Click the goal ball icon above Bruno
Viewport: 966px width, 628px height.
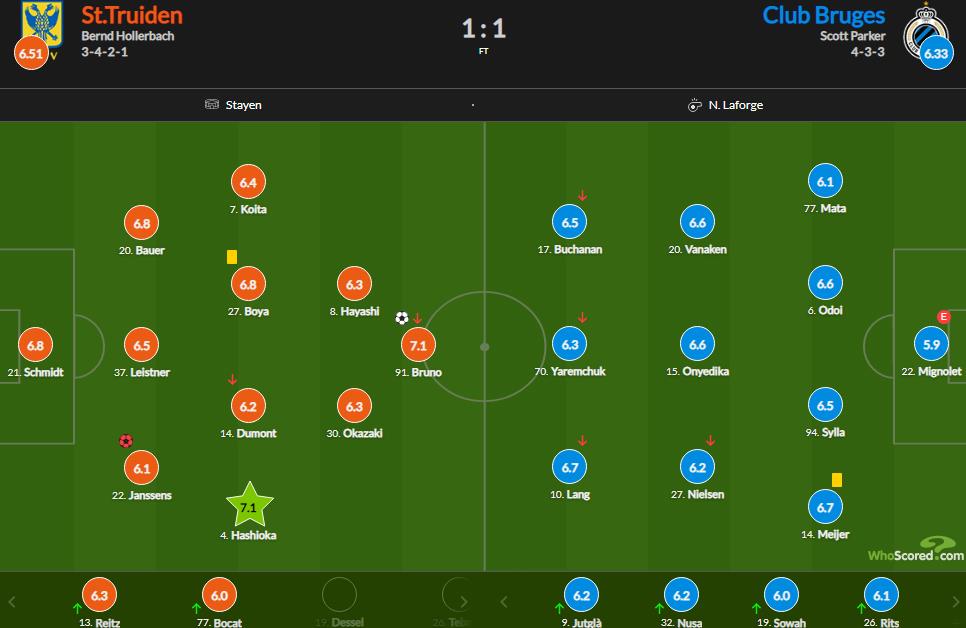point(402,318)
